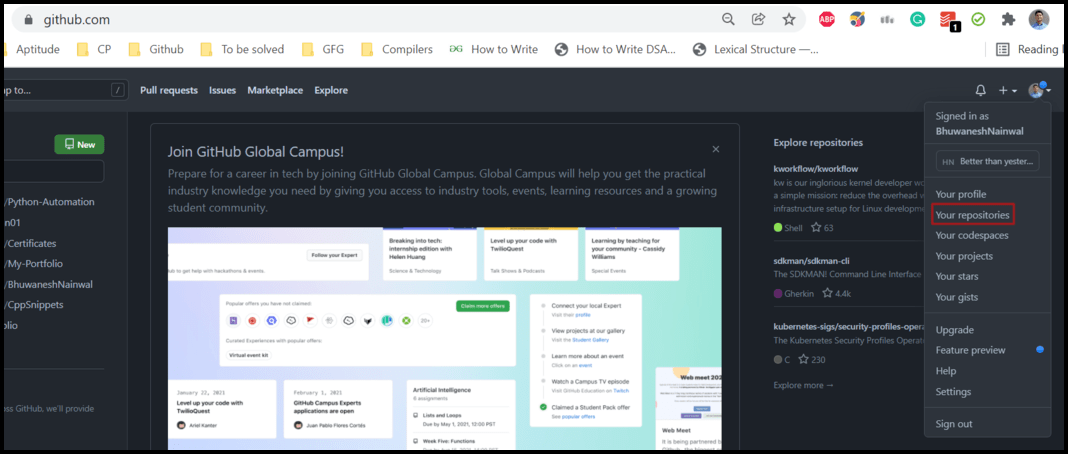
Task: Select Your stars
Action: 956,276
